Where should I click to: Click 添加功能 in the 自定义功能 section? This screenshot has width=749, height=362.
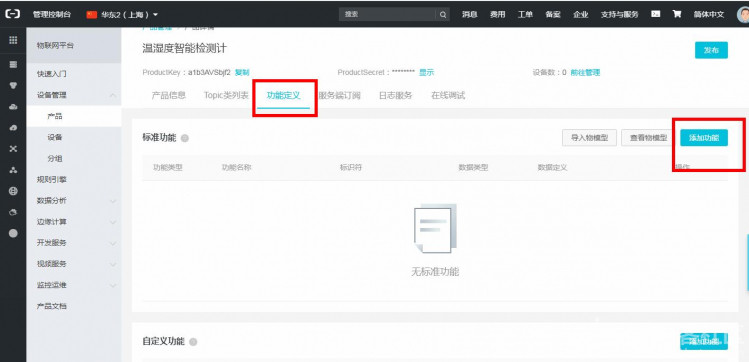click(704, 341)
